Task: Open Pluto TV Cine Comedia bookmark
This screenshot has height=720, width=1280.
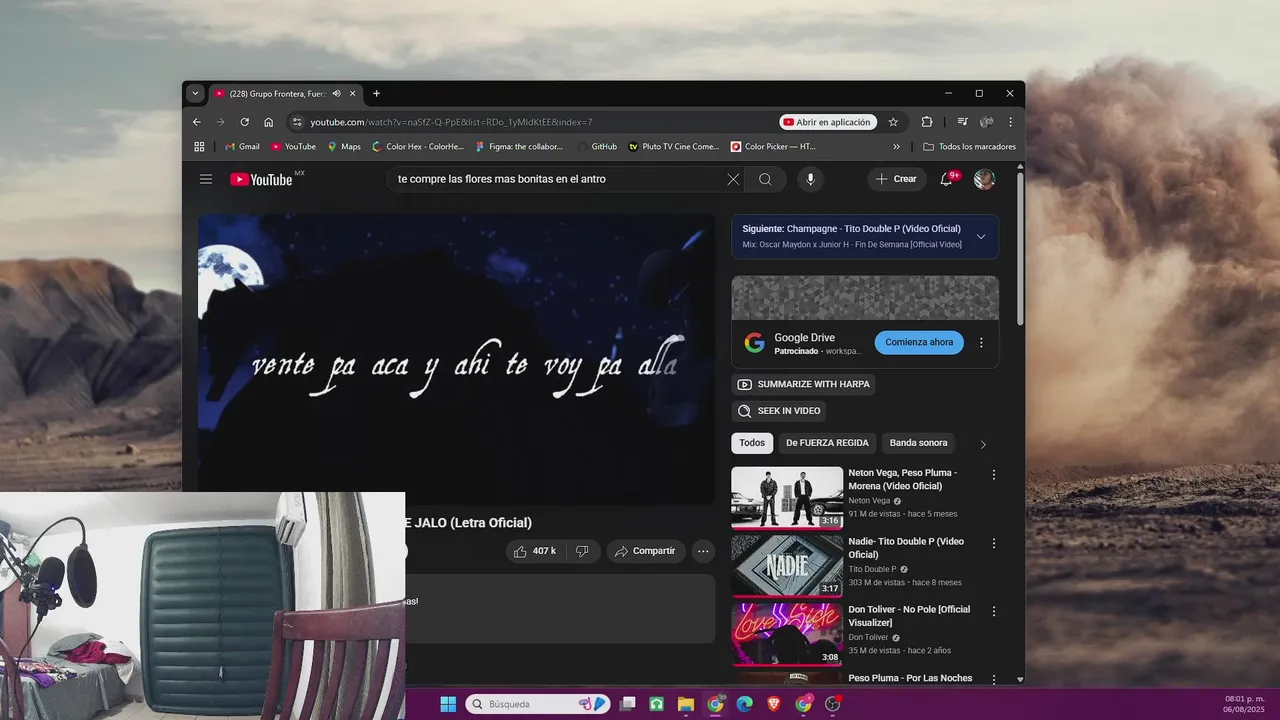Action: tap(674, 146)
